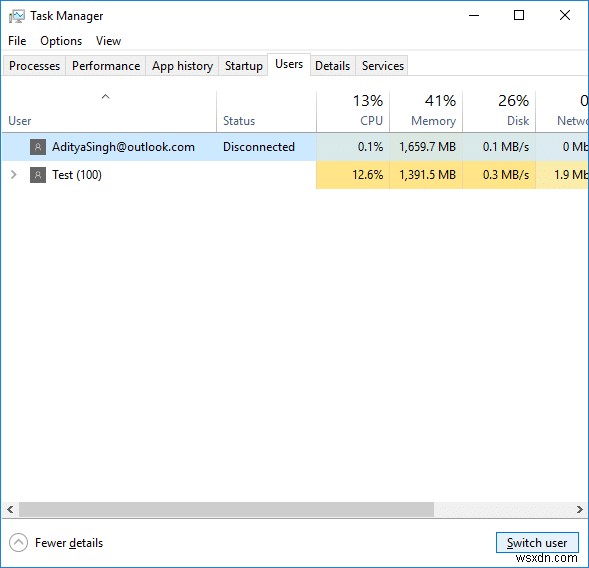
Task: Switch to the Services tab
Action: pos(382,66)
